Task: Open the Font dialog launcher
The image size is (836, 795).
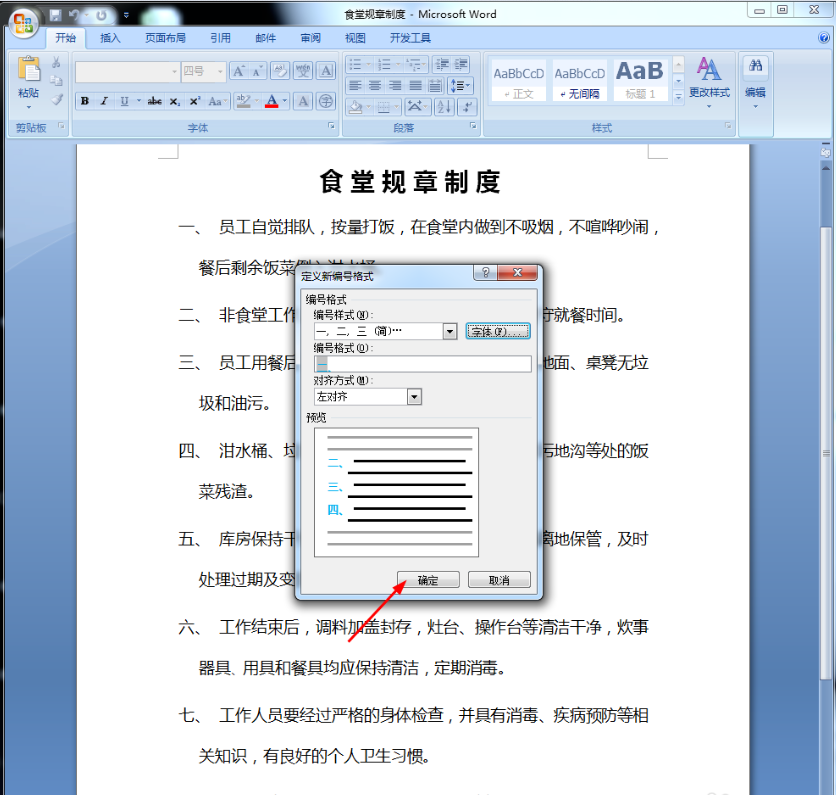Action: pos(331,126)
